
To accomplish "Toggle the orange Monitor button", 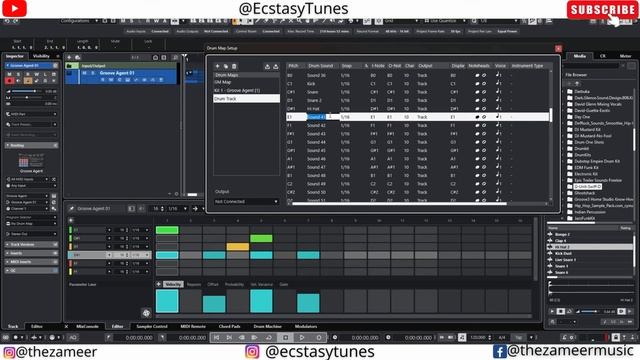I will pos(27,81).
